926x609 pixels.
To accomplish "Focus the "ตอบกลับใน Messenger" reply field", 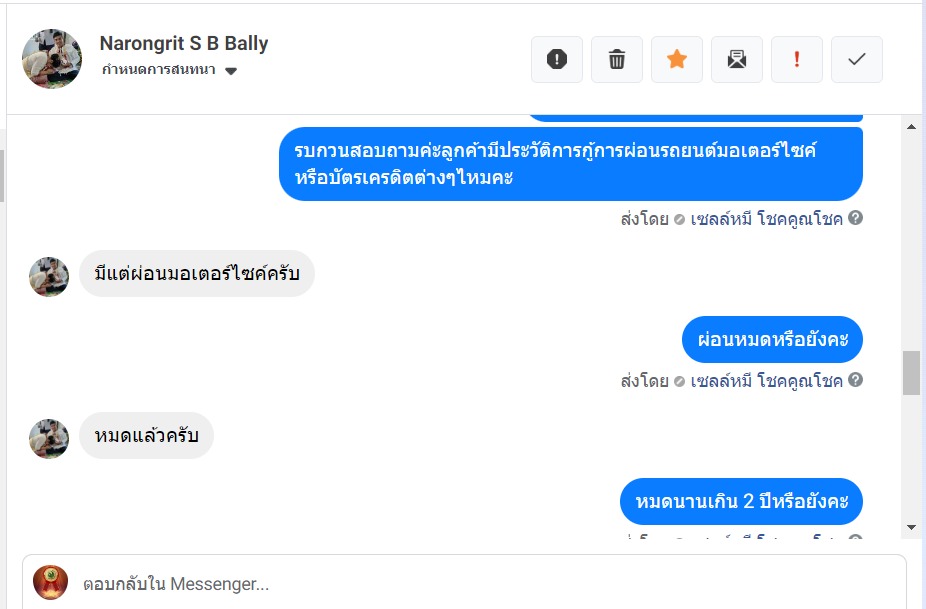I will (x=480, y=584).
